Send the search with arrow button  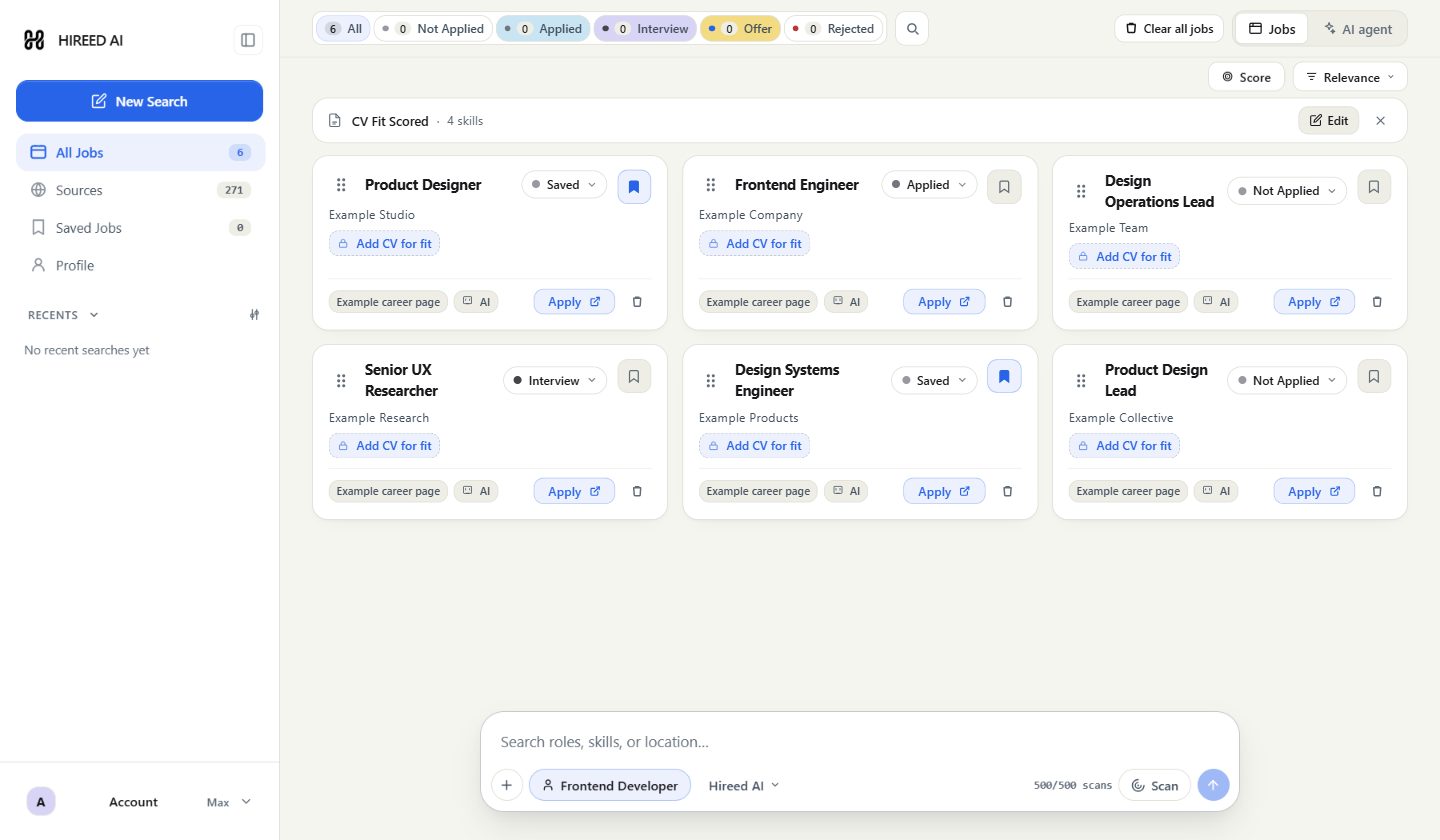(1213, 785)
